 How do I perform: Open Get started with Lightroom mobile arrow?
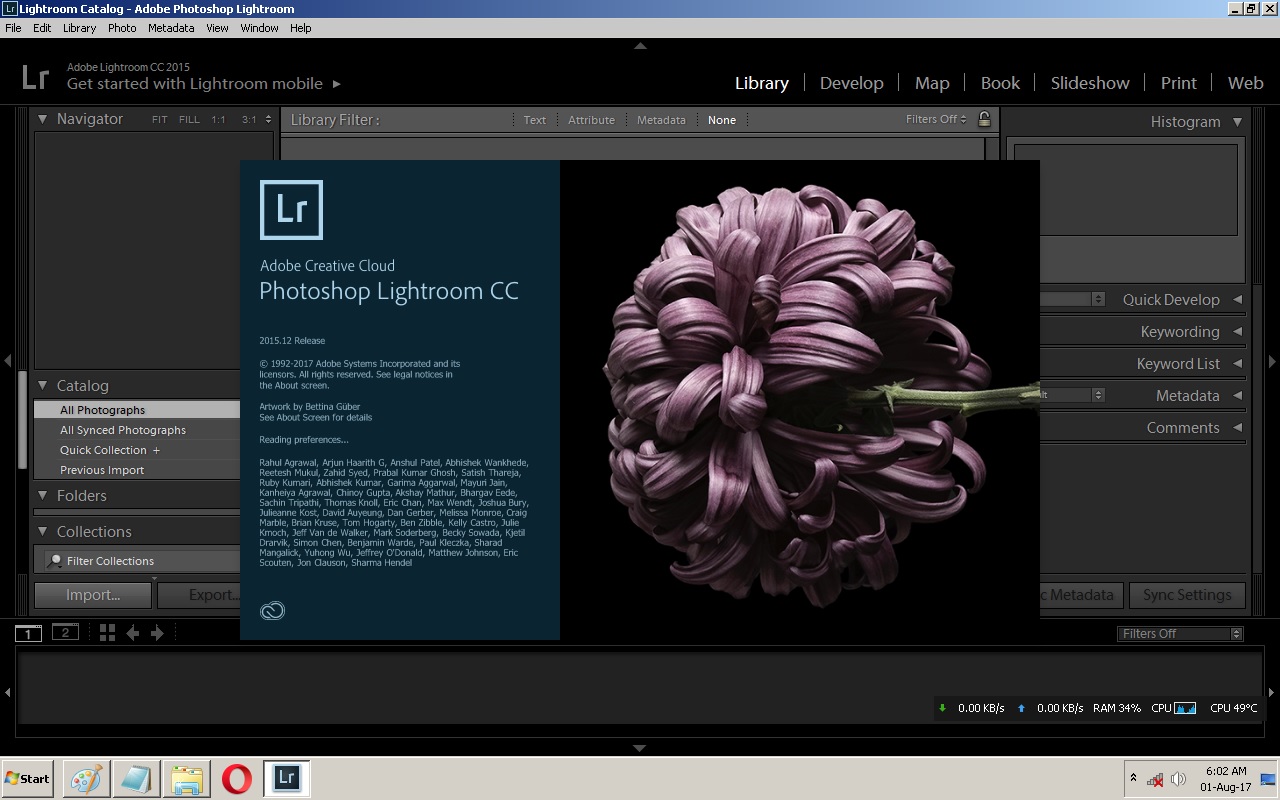[337, 84]
